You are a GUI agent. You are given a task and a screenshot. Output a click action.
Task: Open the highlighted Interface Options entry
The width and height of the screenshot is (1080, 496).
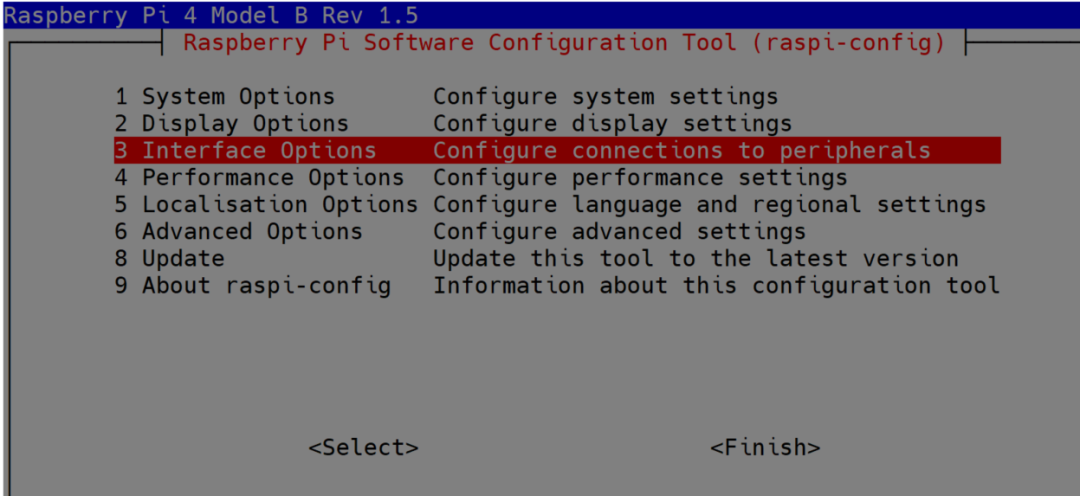pos(245,151)
